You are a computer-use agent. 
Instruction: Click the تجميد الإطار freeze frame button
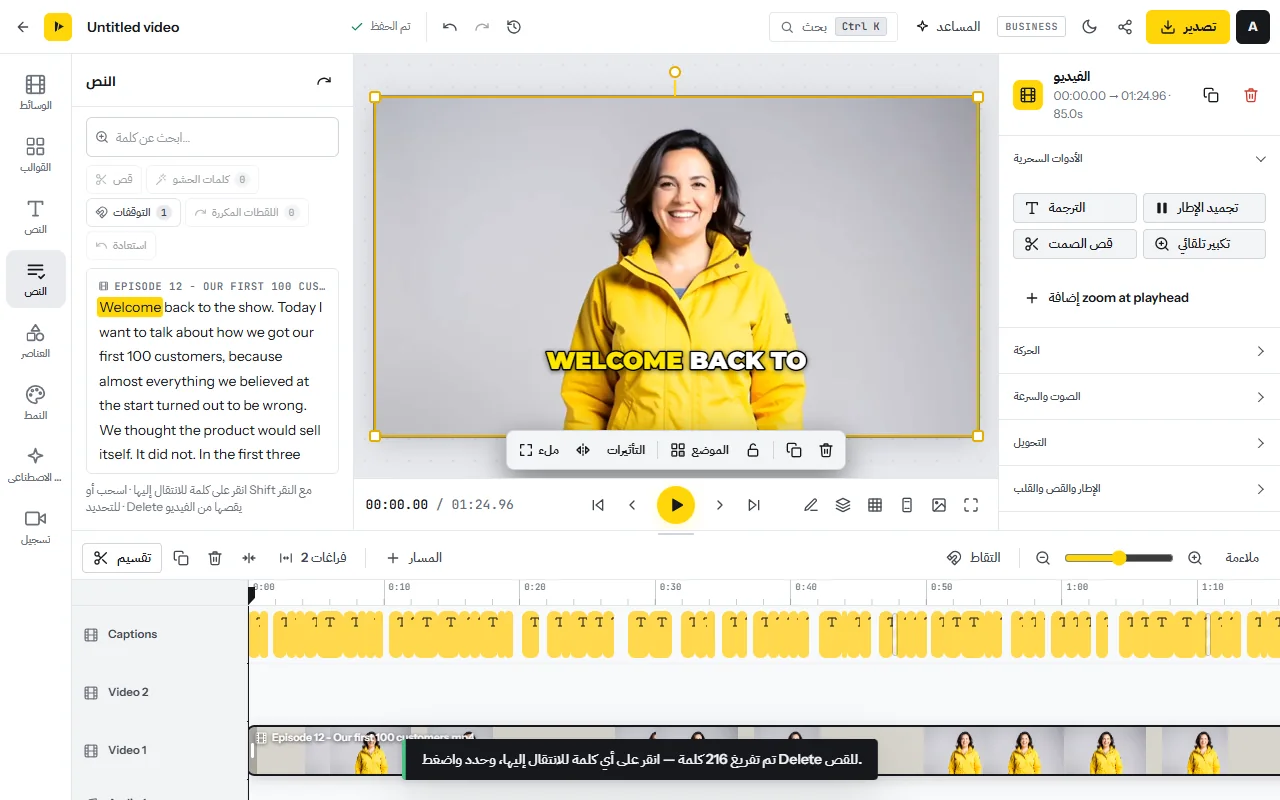1204,208
